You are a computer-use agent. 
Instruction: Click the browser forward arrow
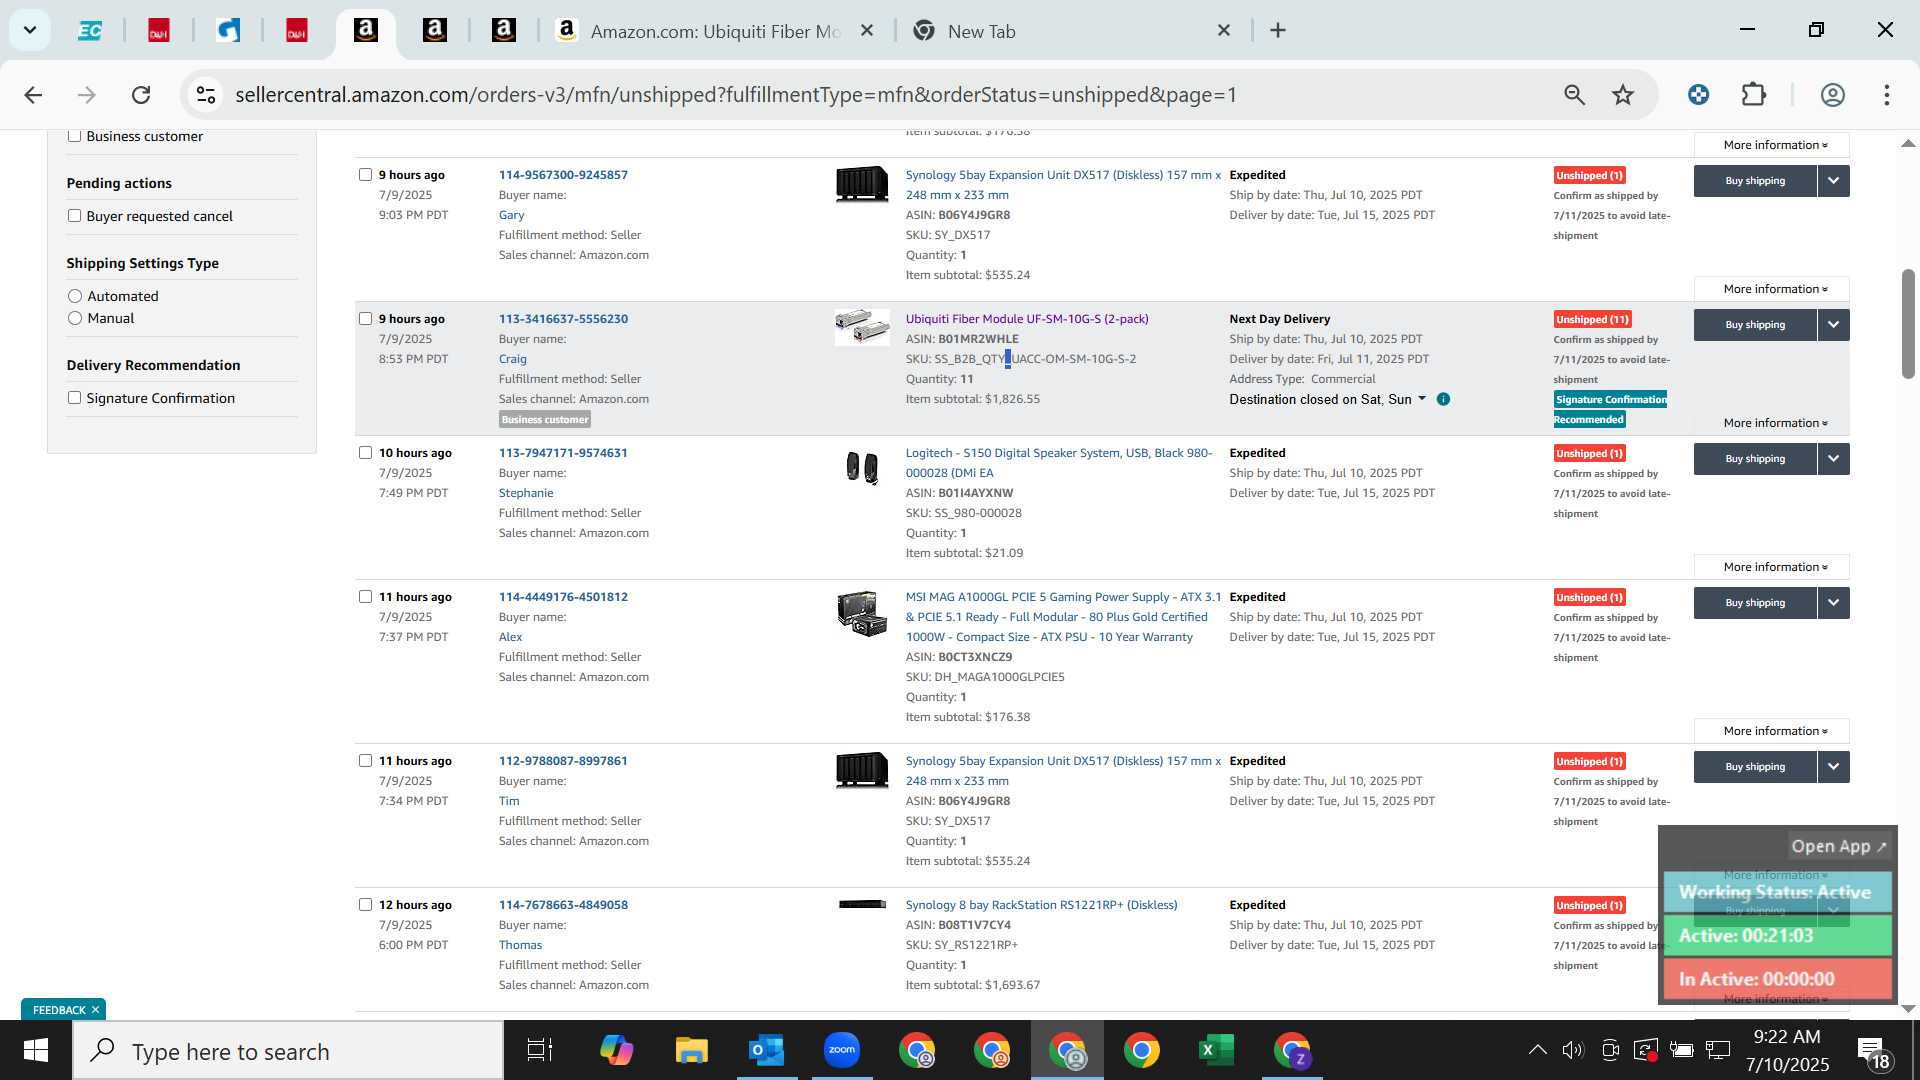(x=87, y=95)
